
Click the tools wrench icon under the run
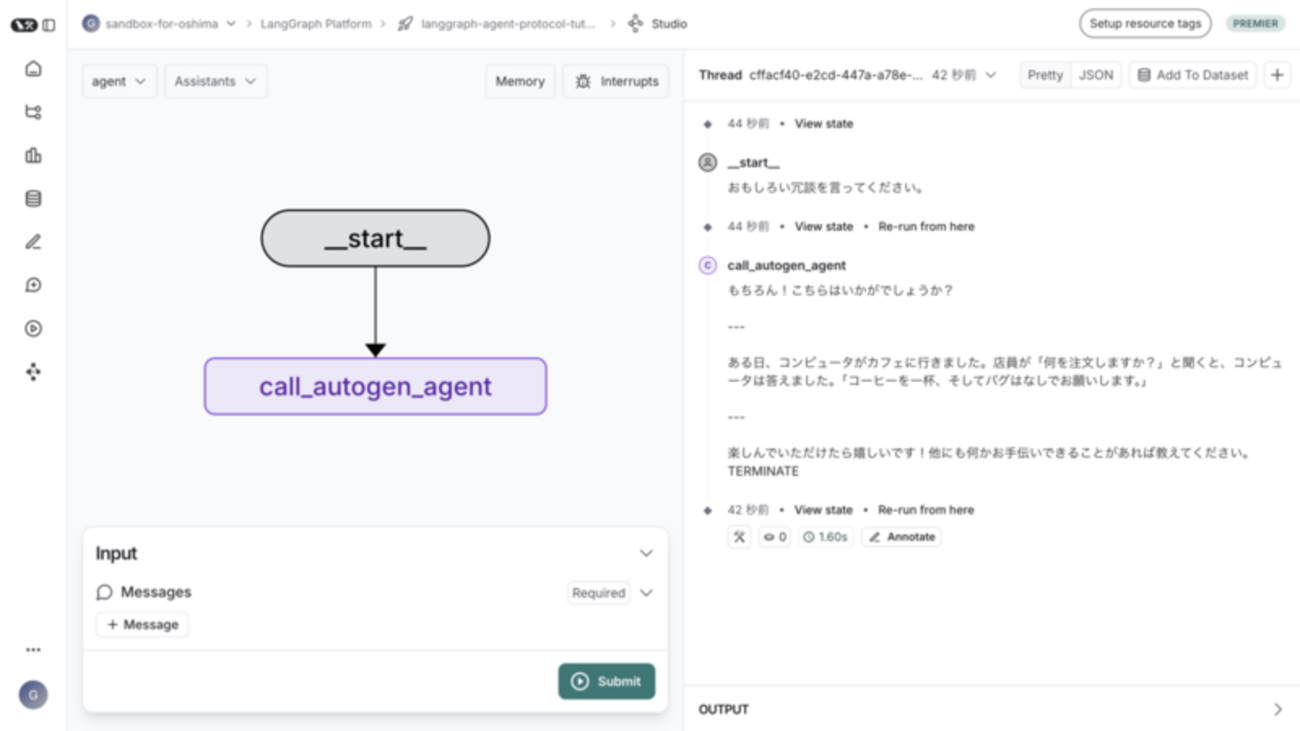coord(739,537)
